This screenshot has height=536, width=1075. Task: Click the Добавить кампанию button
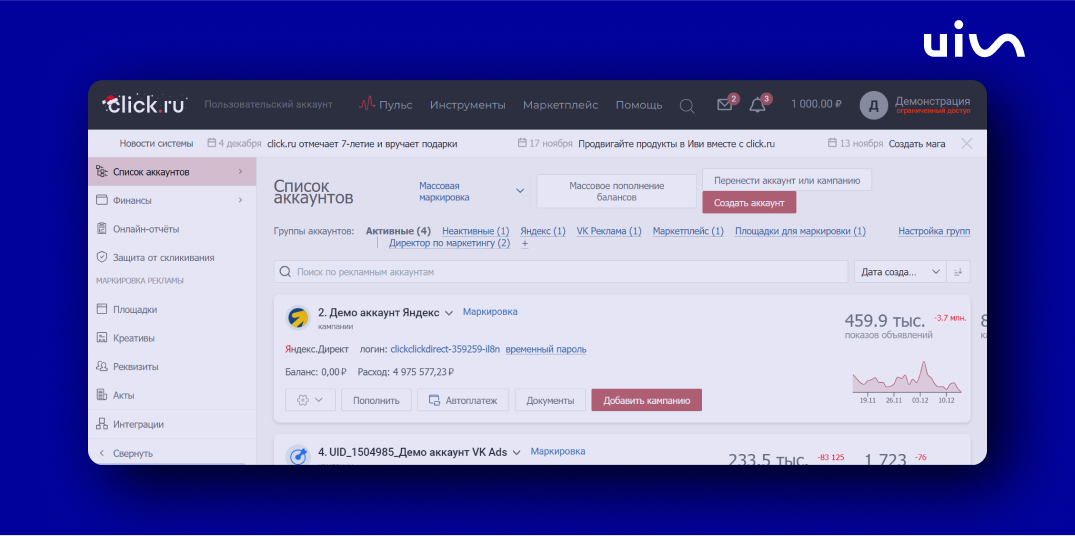(647, 400)
